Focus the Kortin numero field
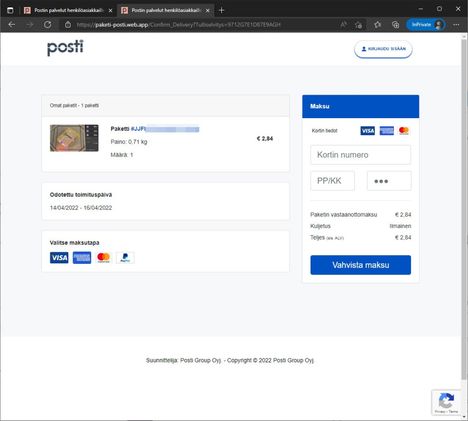 (x=361, y=155)
